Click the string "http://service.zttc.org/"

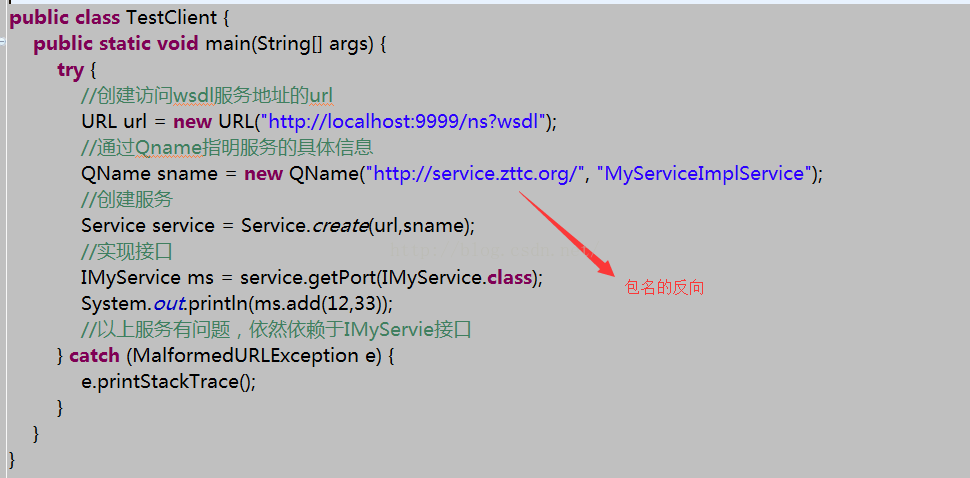tap(476, 174)
